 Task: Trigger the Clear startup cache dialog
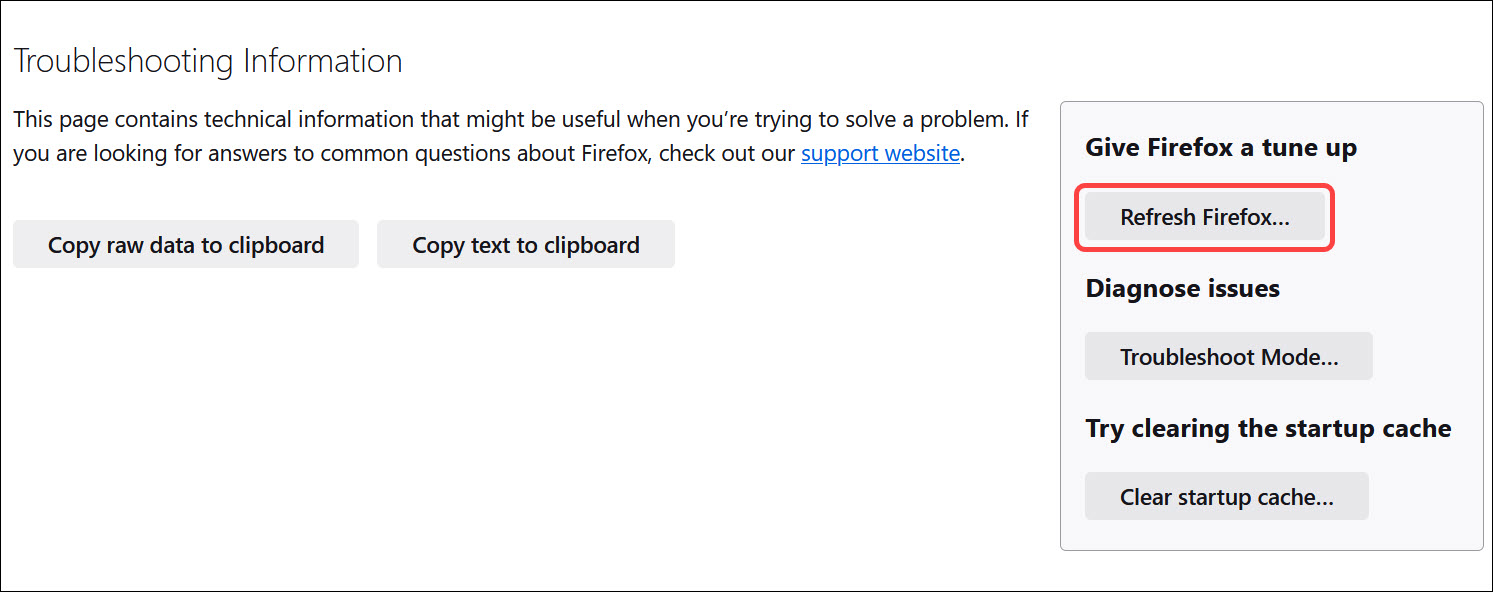1226,495
